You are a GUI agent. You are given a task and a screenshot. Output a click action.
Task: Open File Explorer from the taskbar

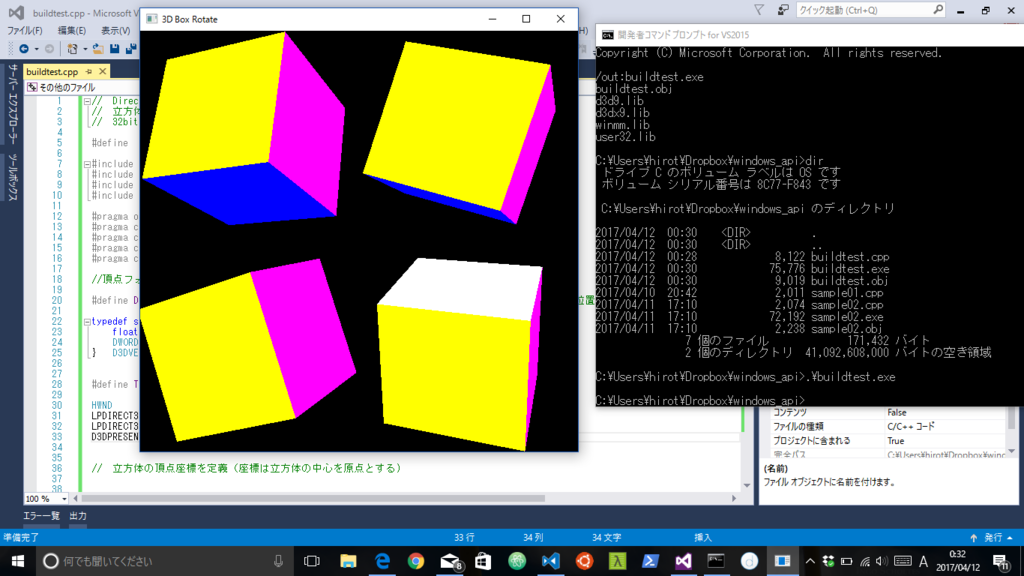click(348, 561)
